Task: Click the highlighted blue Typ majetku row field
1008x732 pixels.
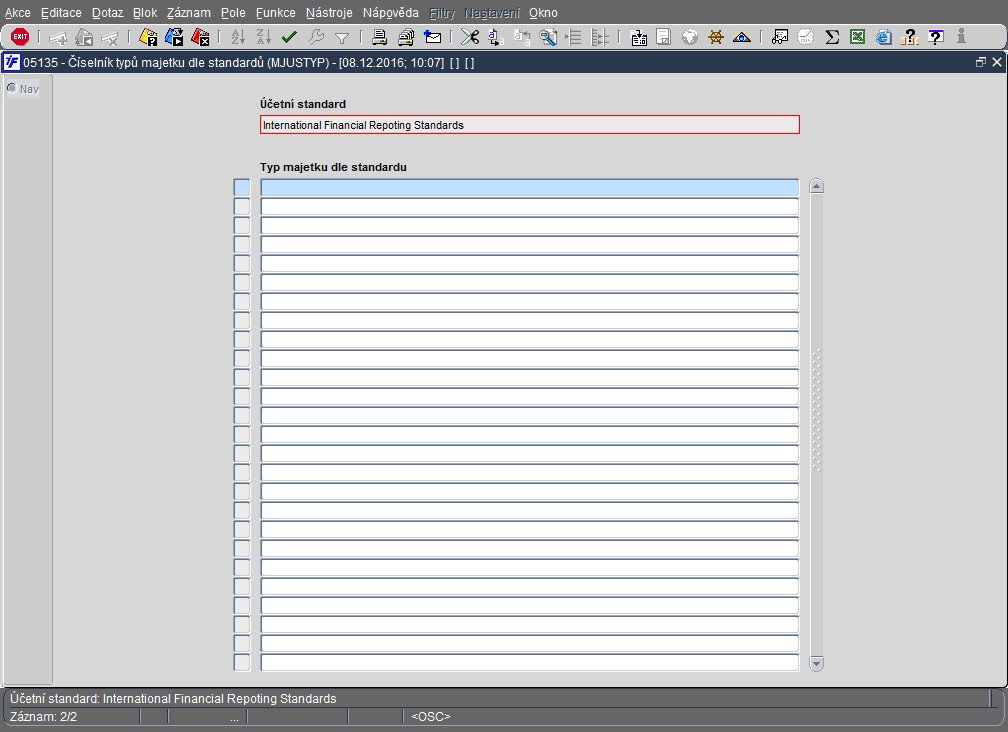Action: pos(530,188)
